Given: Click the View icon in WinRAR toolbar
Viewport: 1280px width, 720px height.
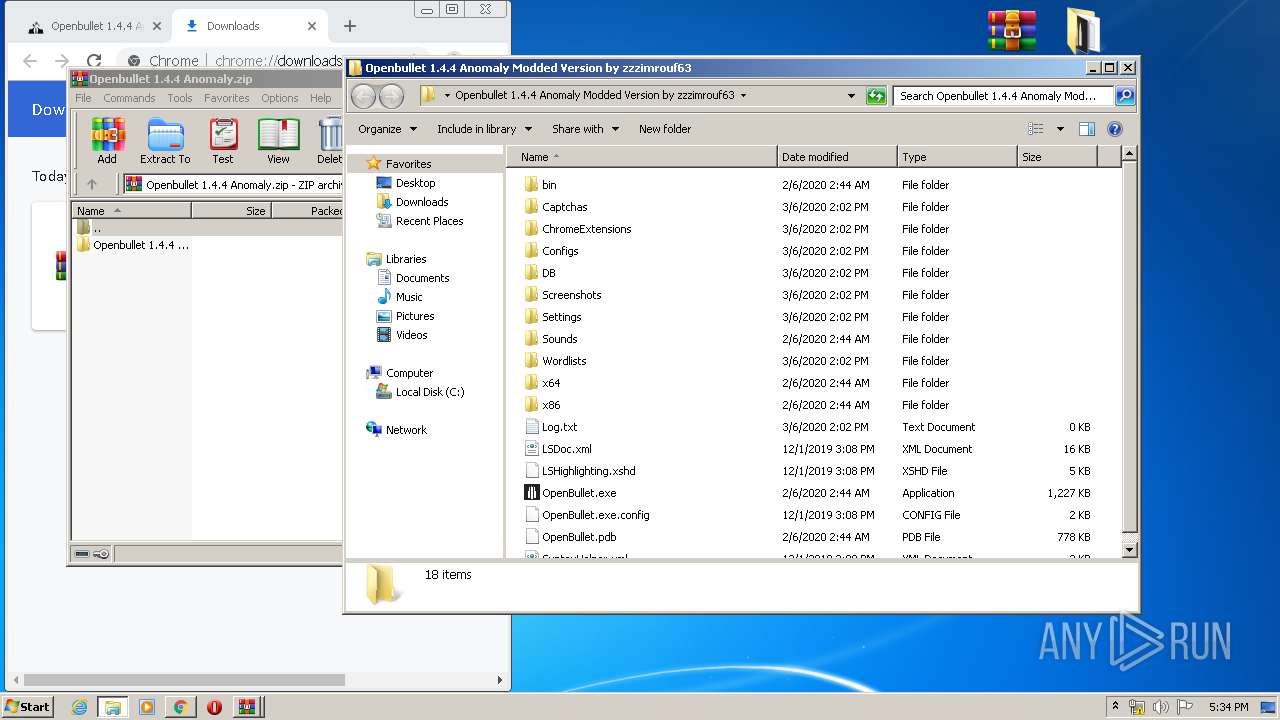Looking at the screenshot, I should click(278, 140).
